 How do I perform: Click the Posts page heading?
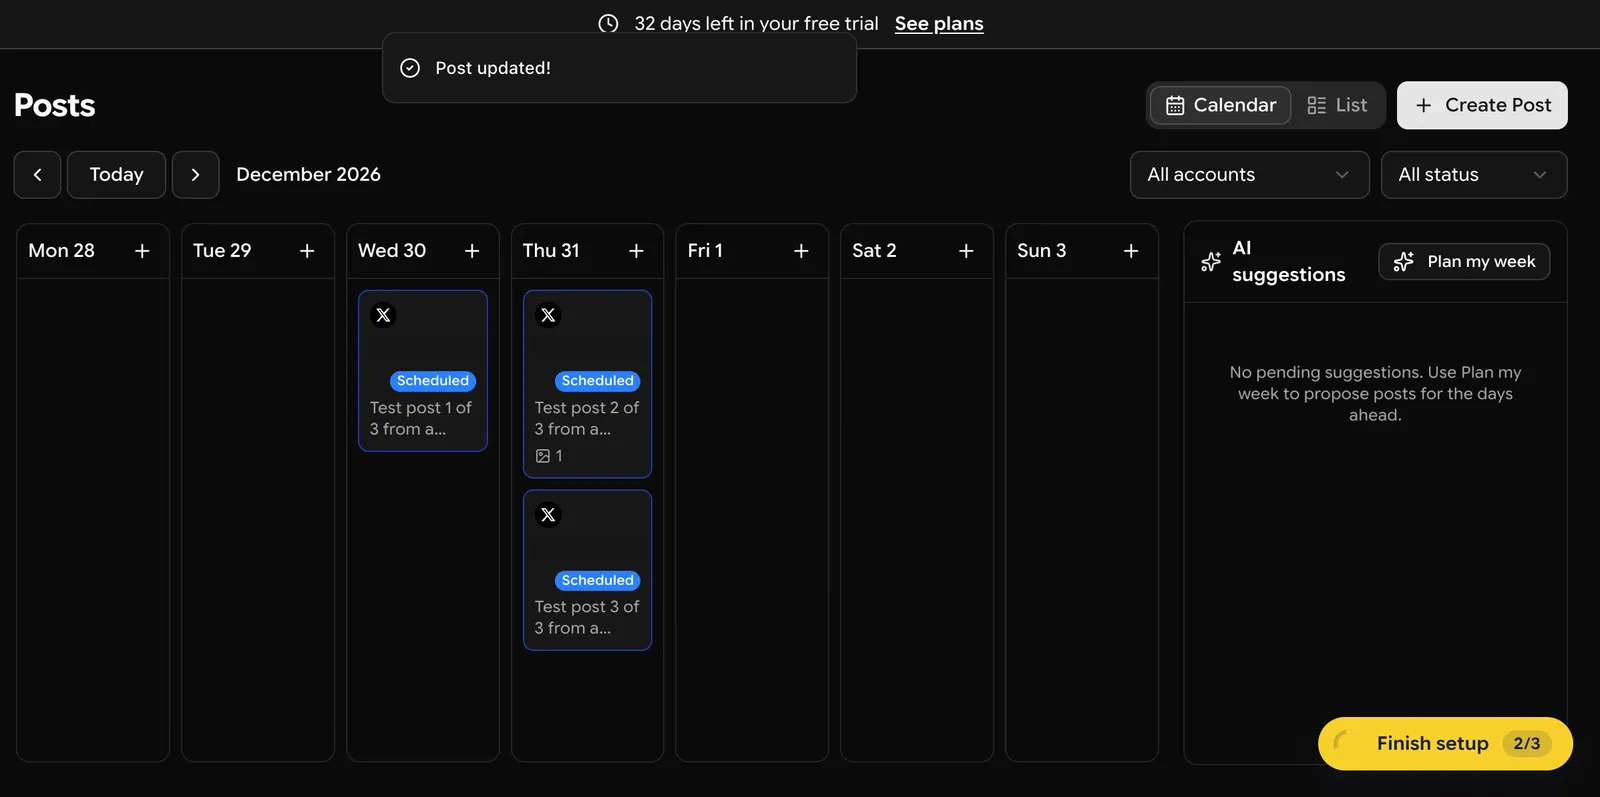[55, 105]
